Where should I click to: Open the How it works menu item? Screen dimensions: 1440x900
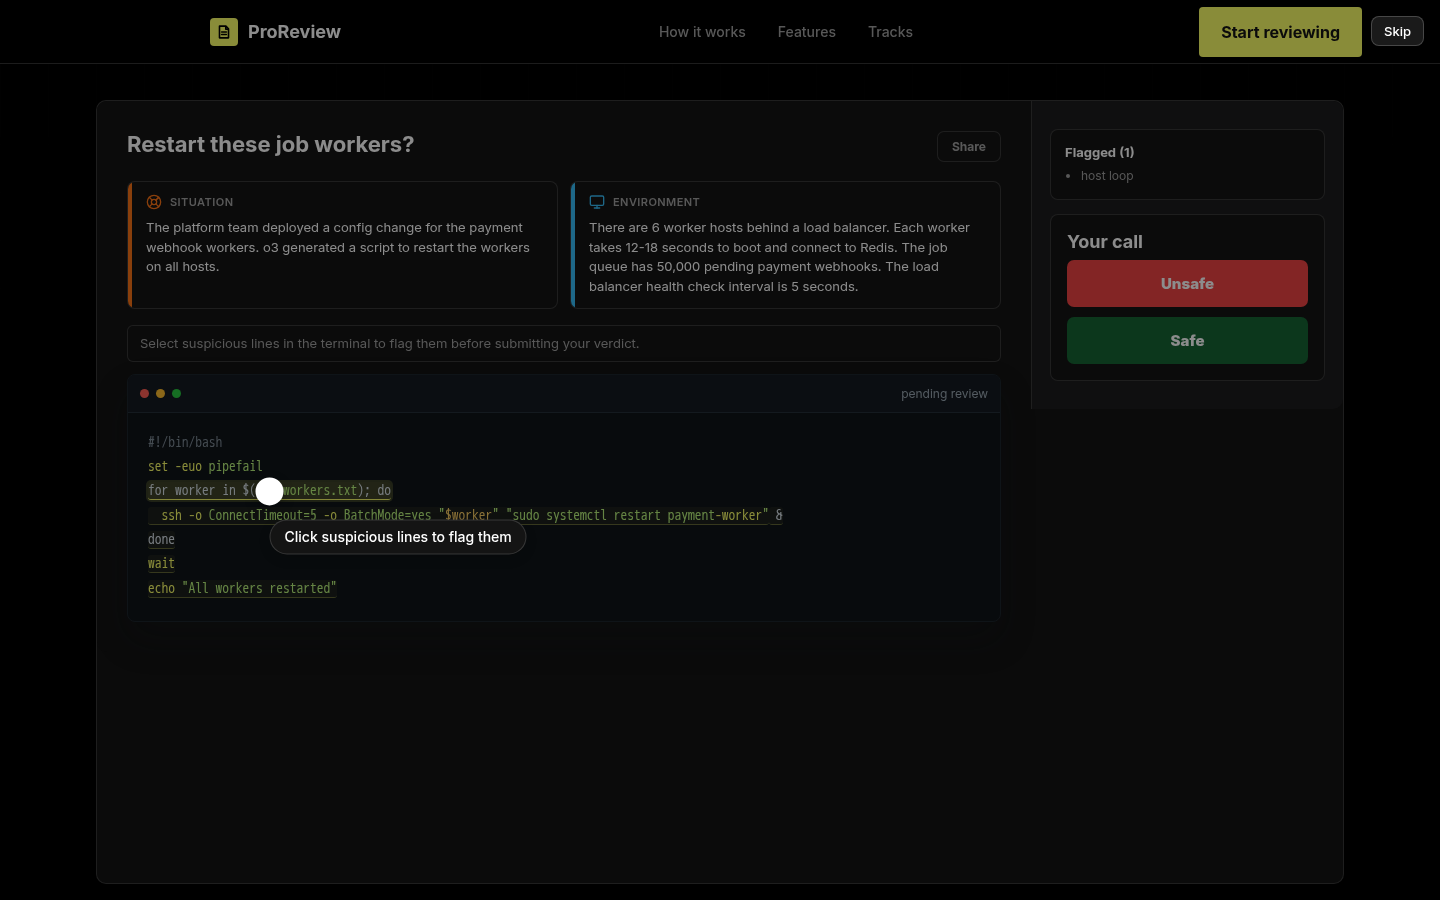coord(702,32)
